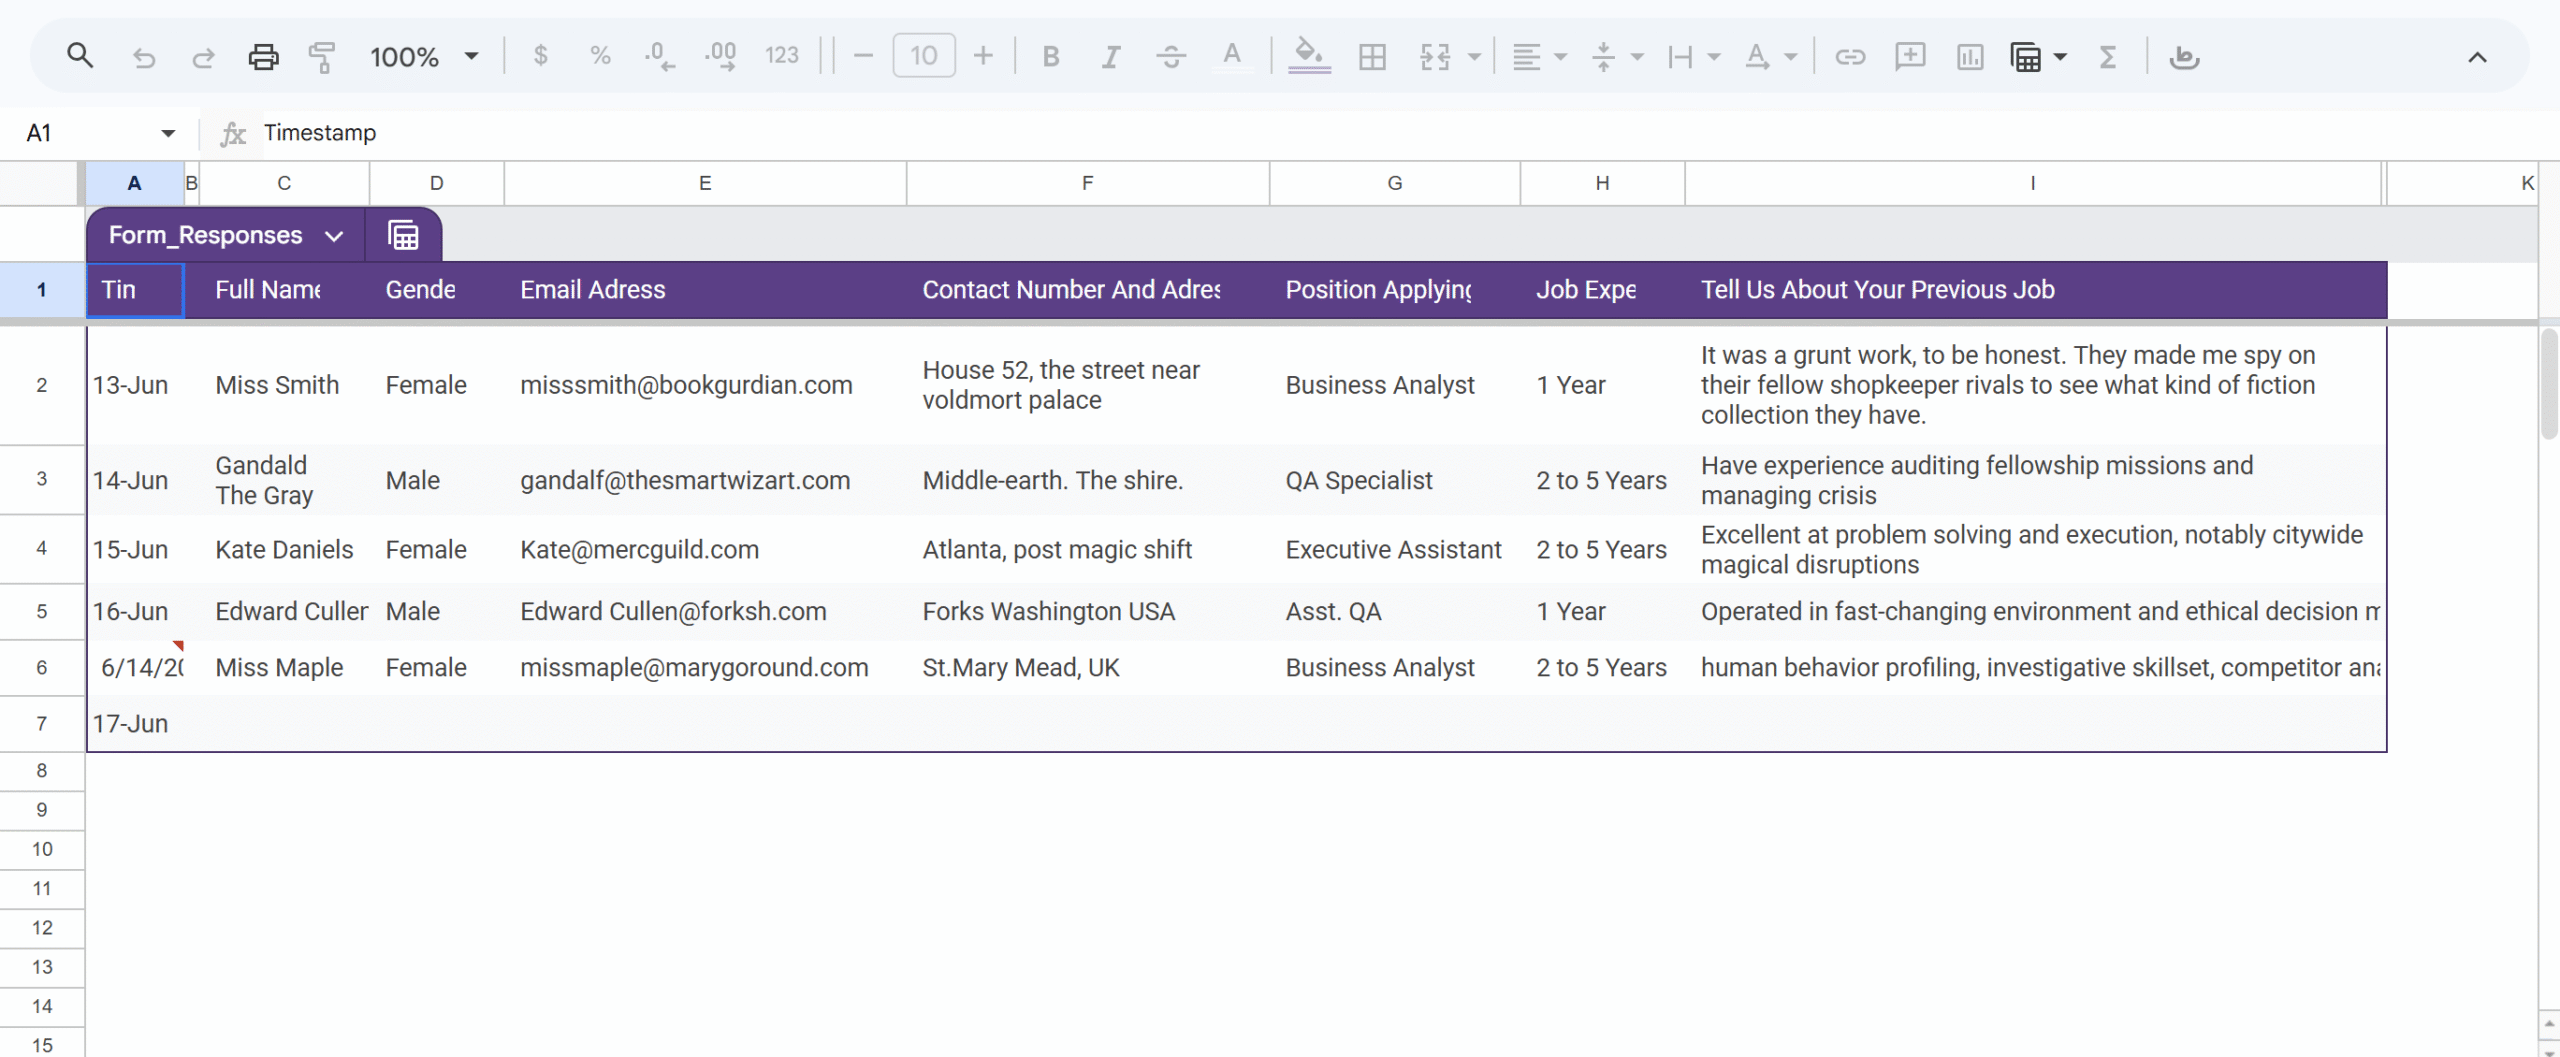
Task: Select column I header
Action: click(2033, 183)
